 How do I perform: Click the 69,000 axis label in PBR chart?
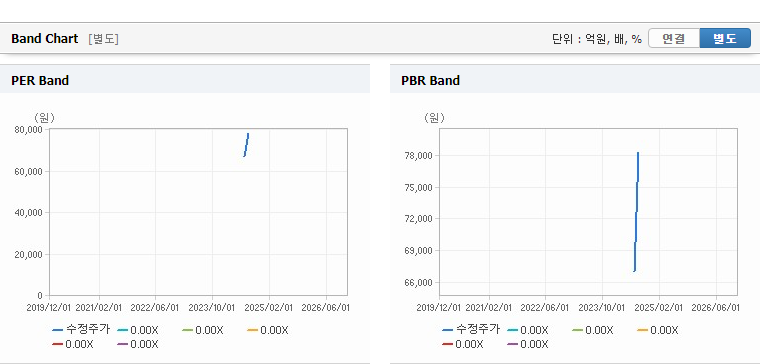[420, 251]
